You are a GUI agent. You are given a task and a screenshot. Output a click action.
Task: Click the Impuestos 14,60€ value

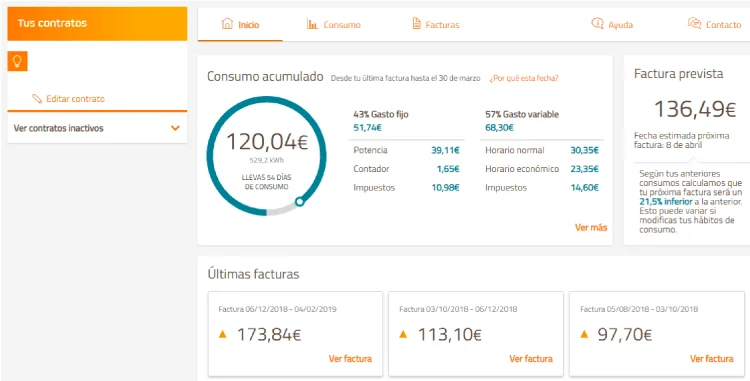point(585,188)
